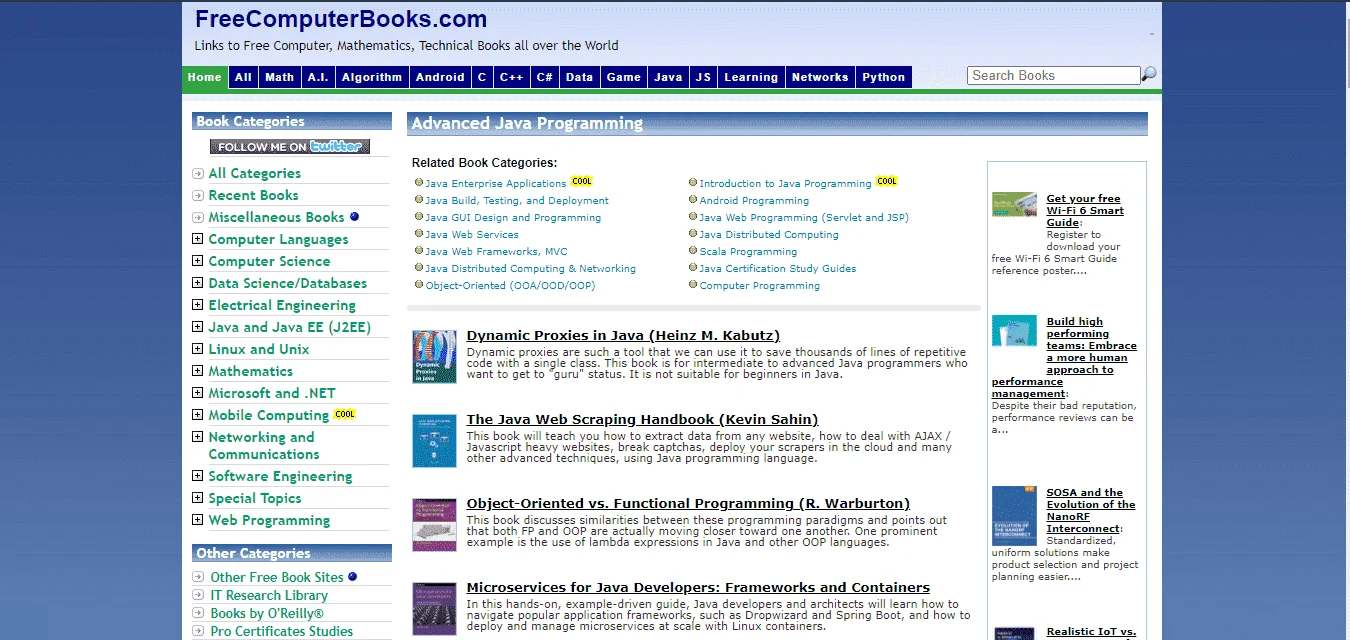
Task: Open Java Enterprise Applications category link
Action: 496,184
